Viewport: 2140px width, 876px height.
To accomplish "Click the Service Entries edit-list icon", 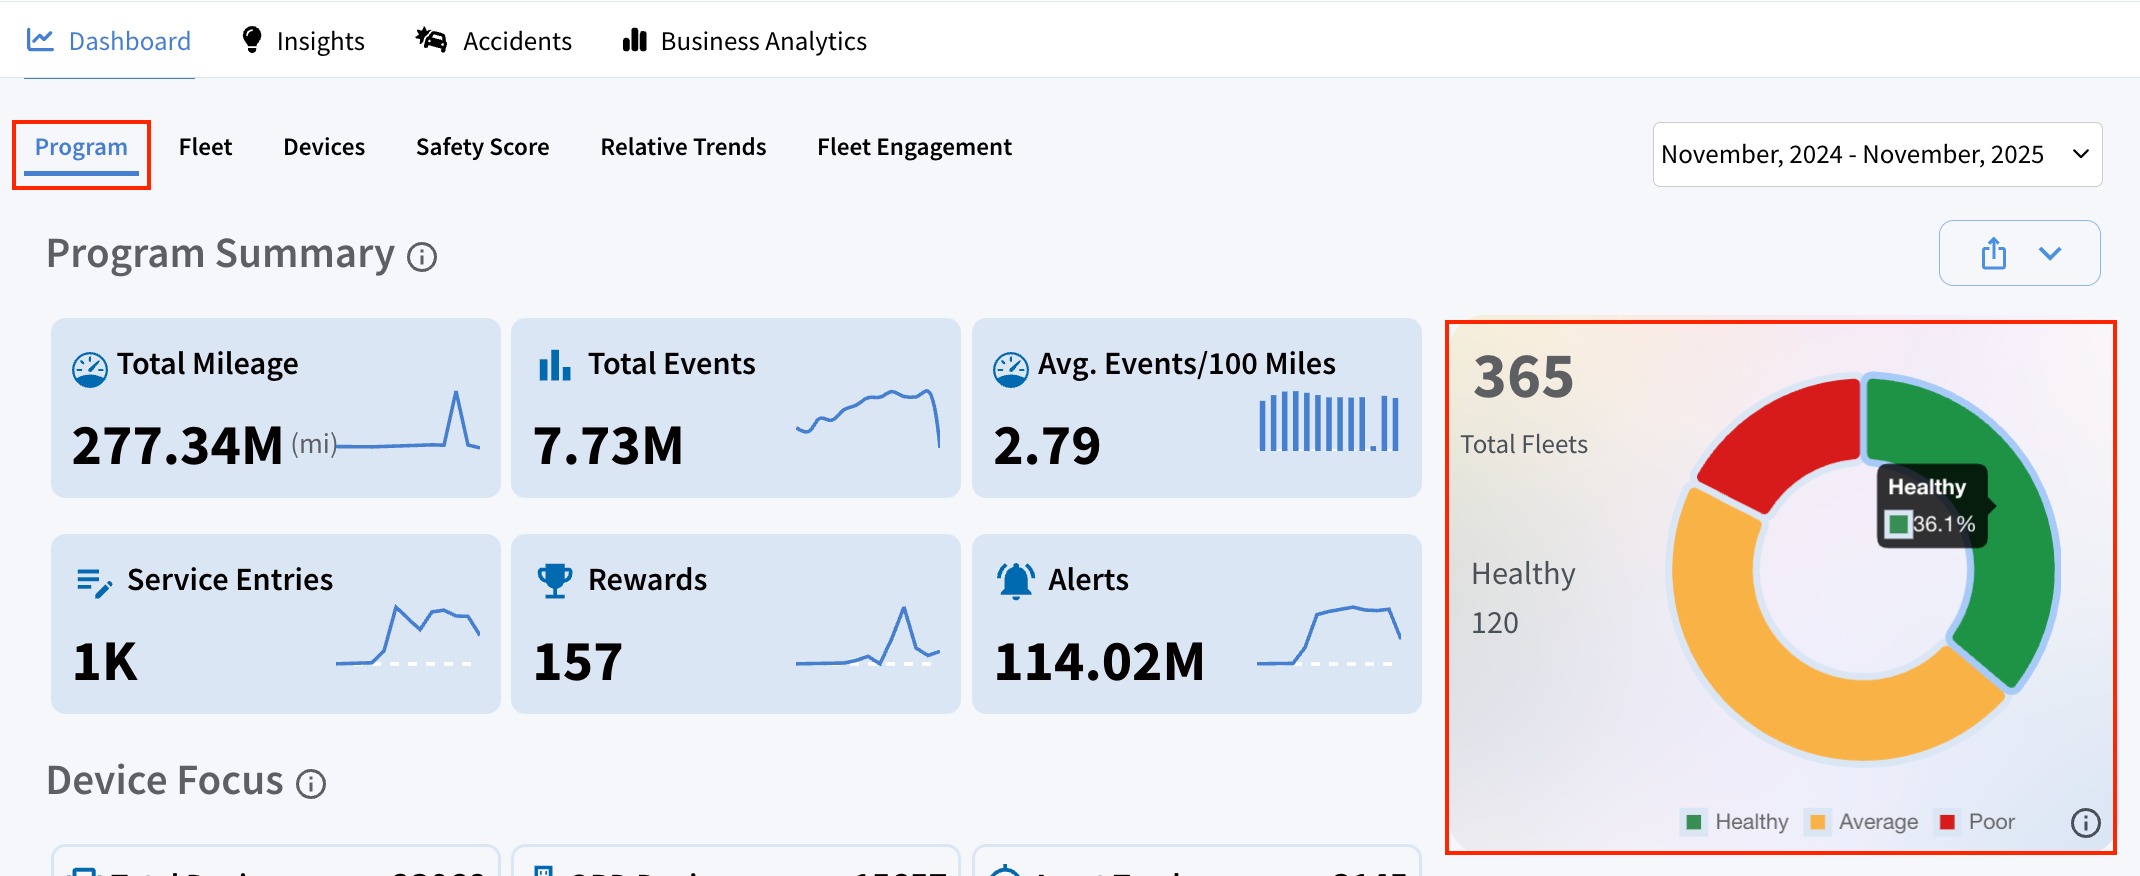I will click(94, 582).
